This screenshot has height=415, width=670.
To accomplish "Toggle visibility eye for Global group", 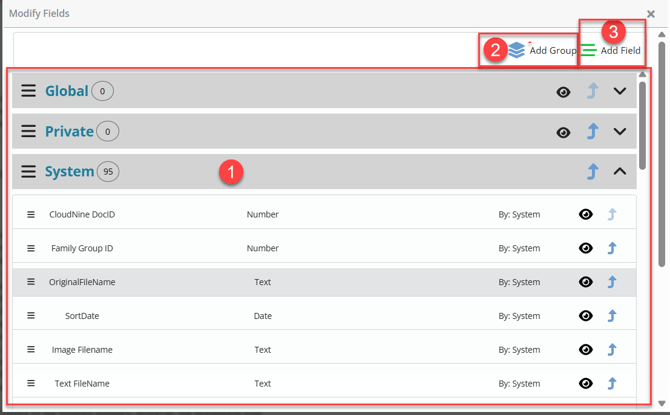I will 563,92.
